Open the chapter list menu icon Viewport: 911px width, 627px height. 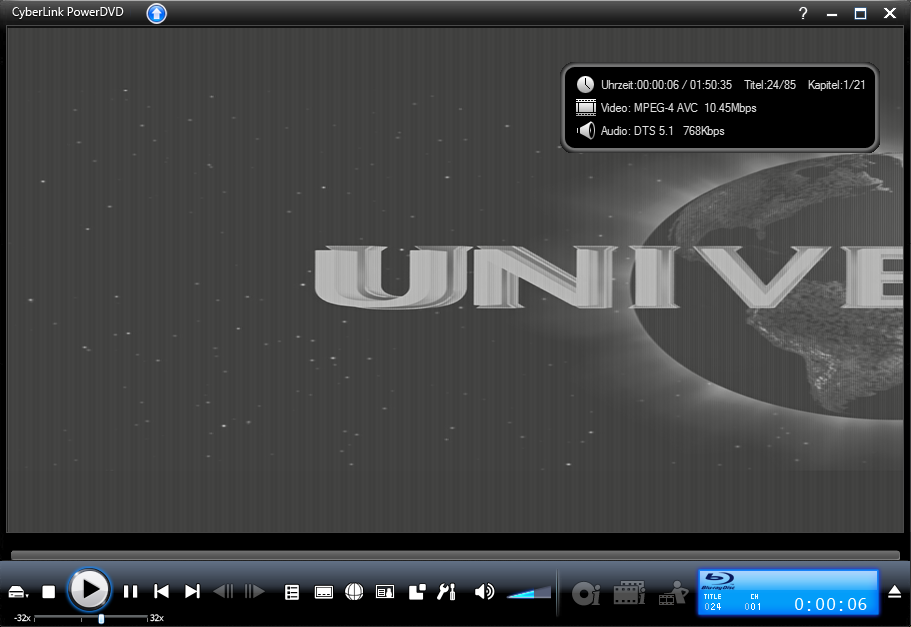292,592
